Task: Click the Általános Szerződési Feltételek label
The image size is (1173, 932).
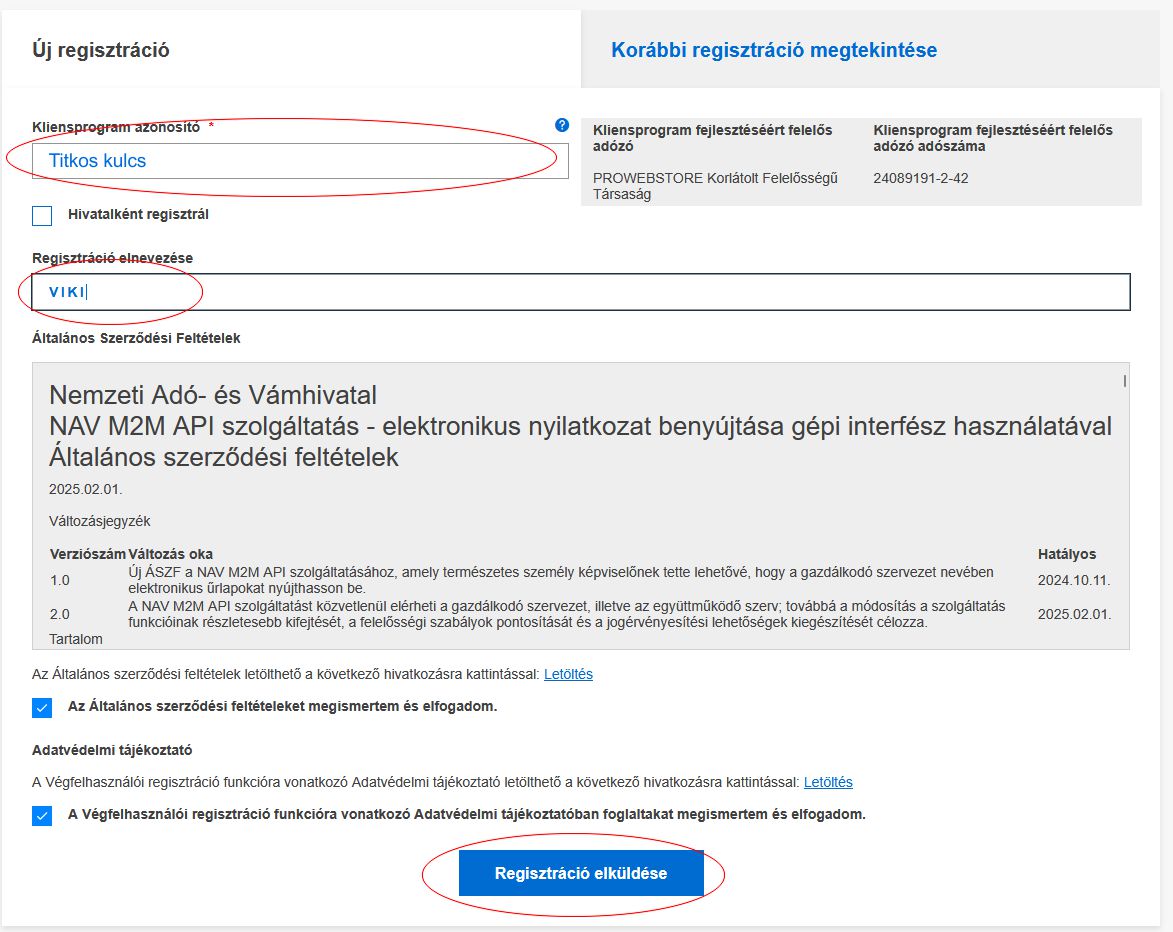Action: tap(136, 338)
